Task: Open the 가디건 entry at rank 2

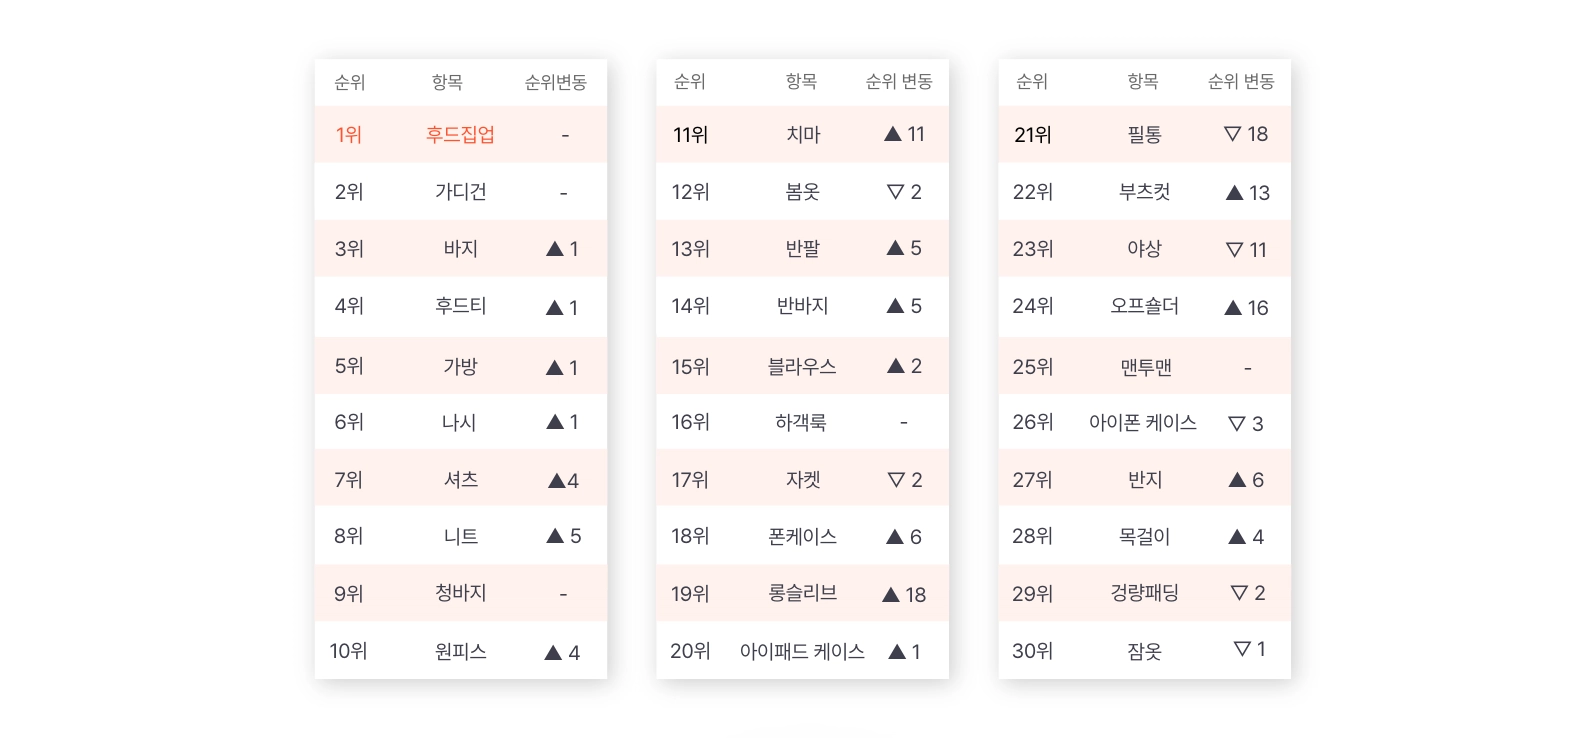Action: pos(461,192)
